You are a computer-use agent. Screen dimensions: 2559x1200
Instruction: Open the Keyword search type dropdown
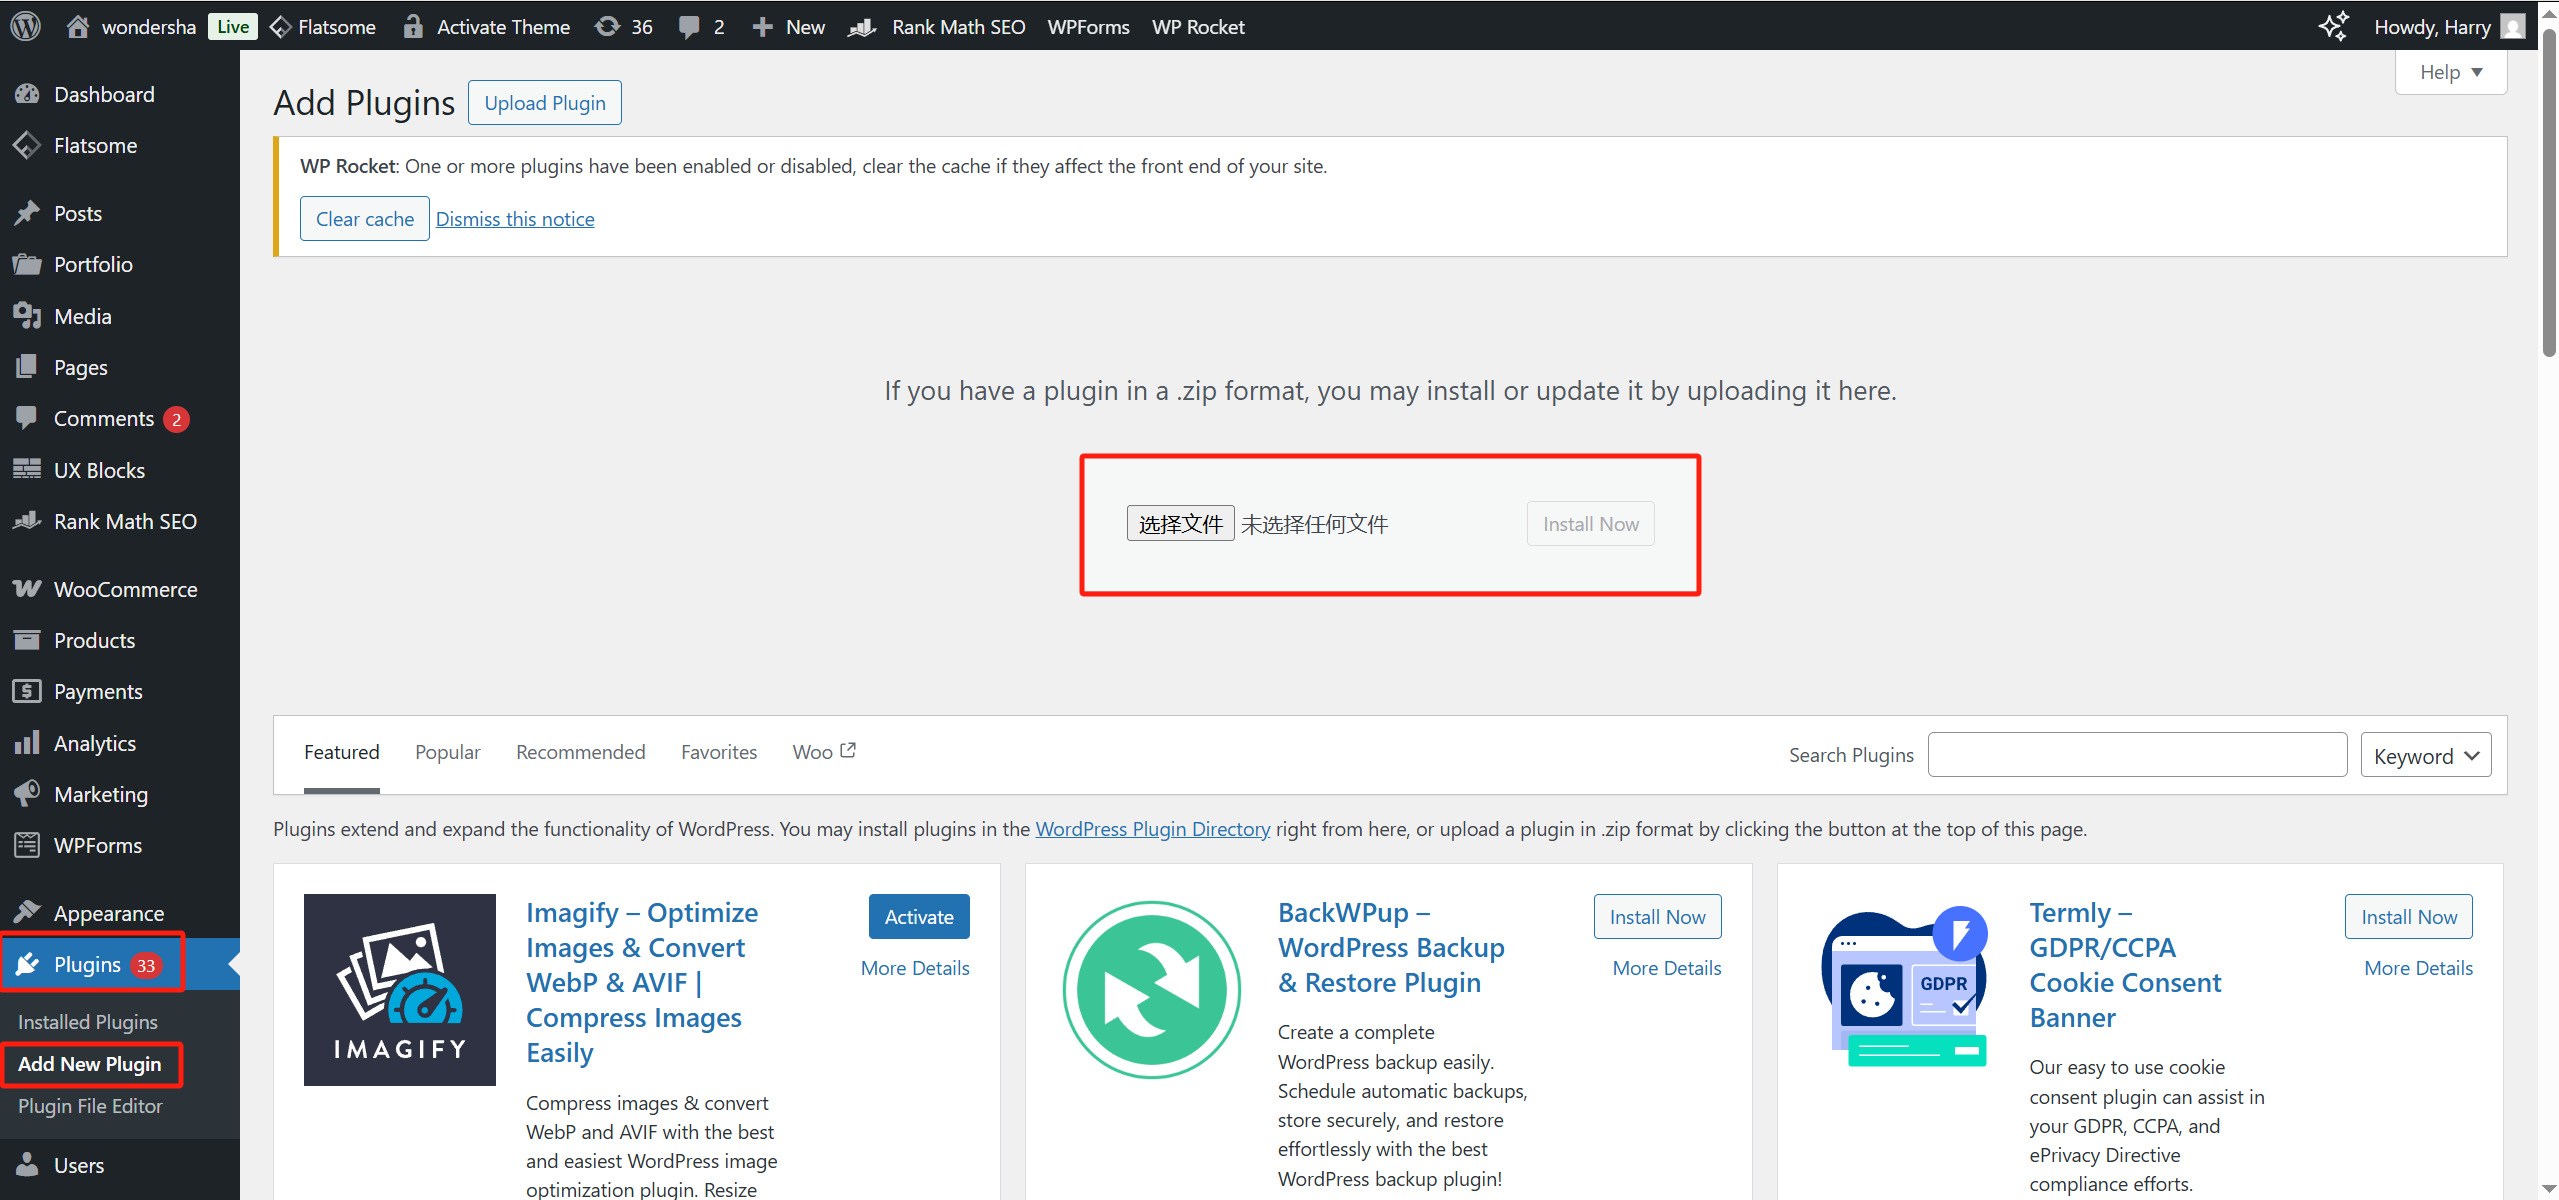click(x=2425, y=756)
